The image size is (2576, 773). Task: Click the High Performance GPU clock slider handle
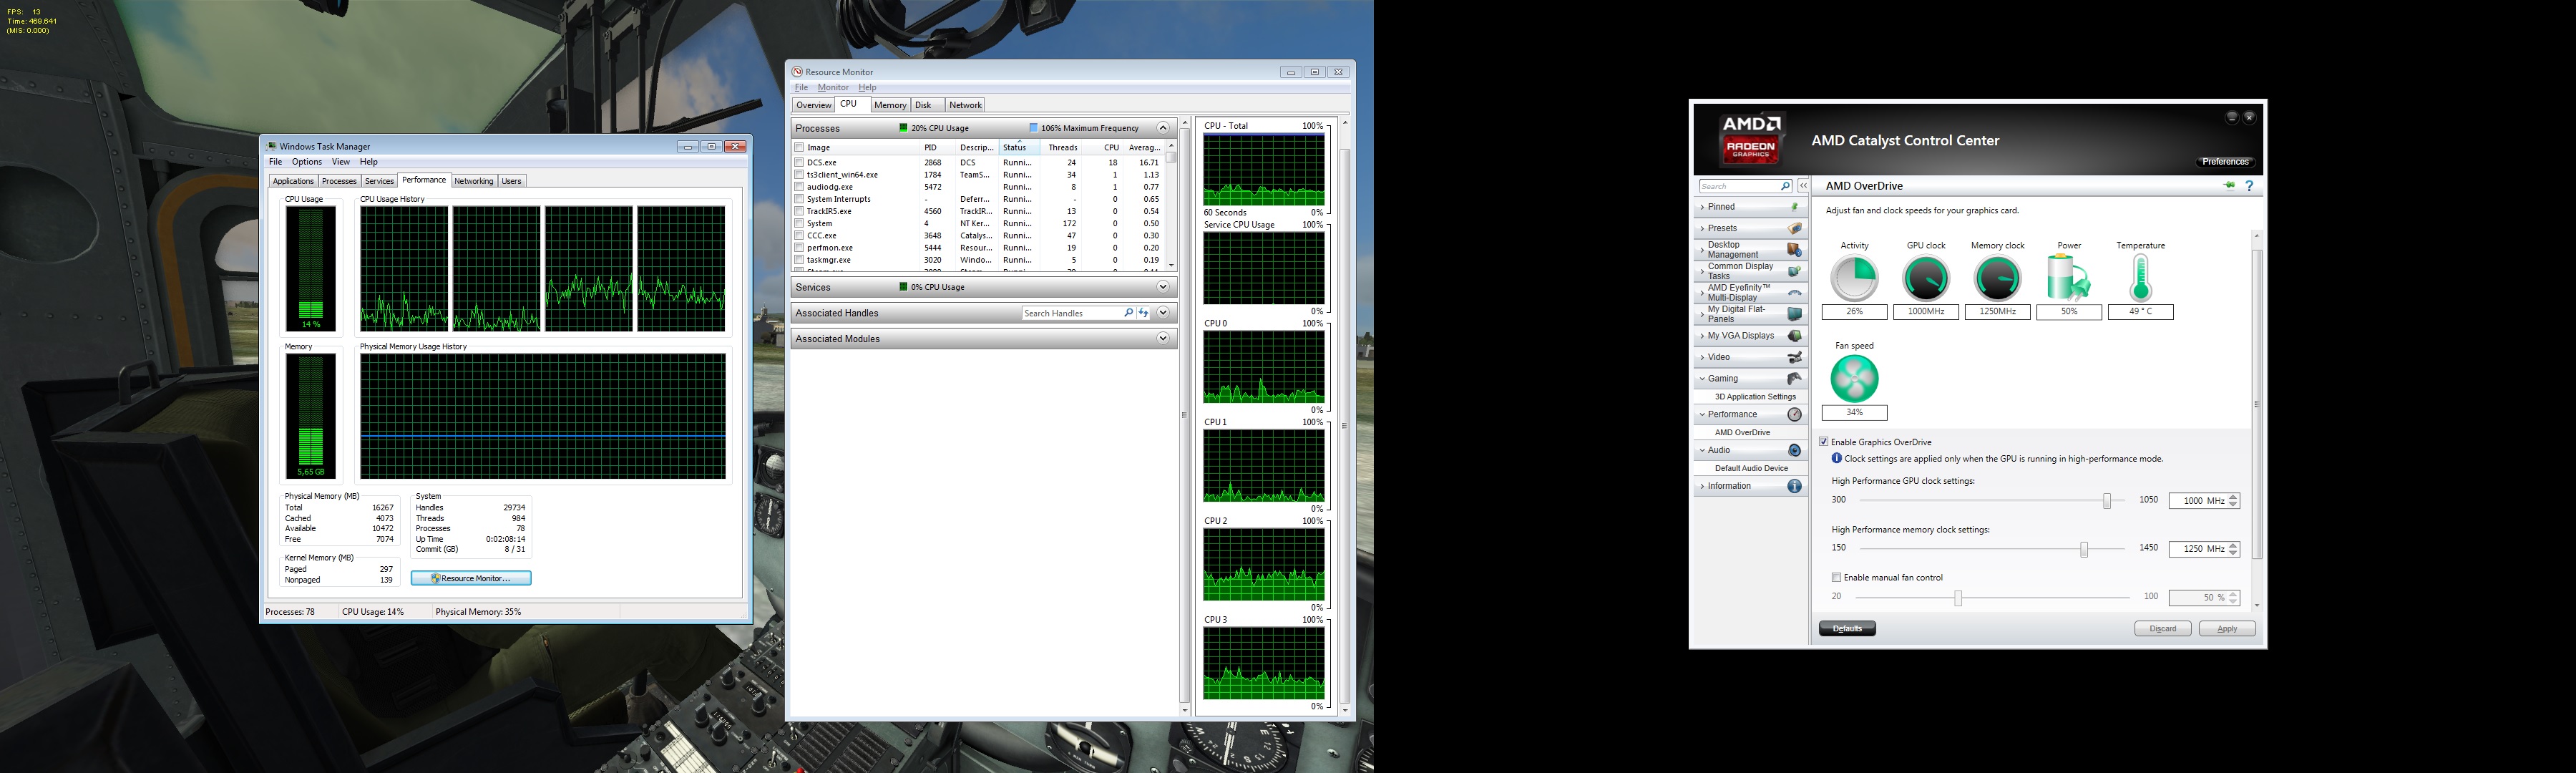(2107, 501)
